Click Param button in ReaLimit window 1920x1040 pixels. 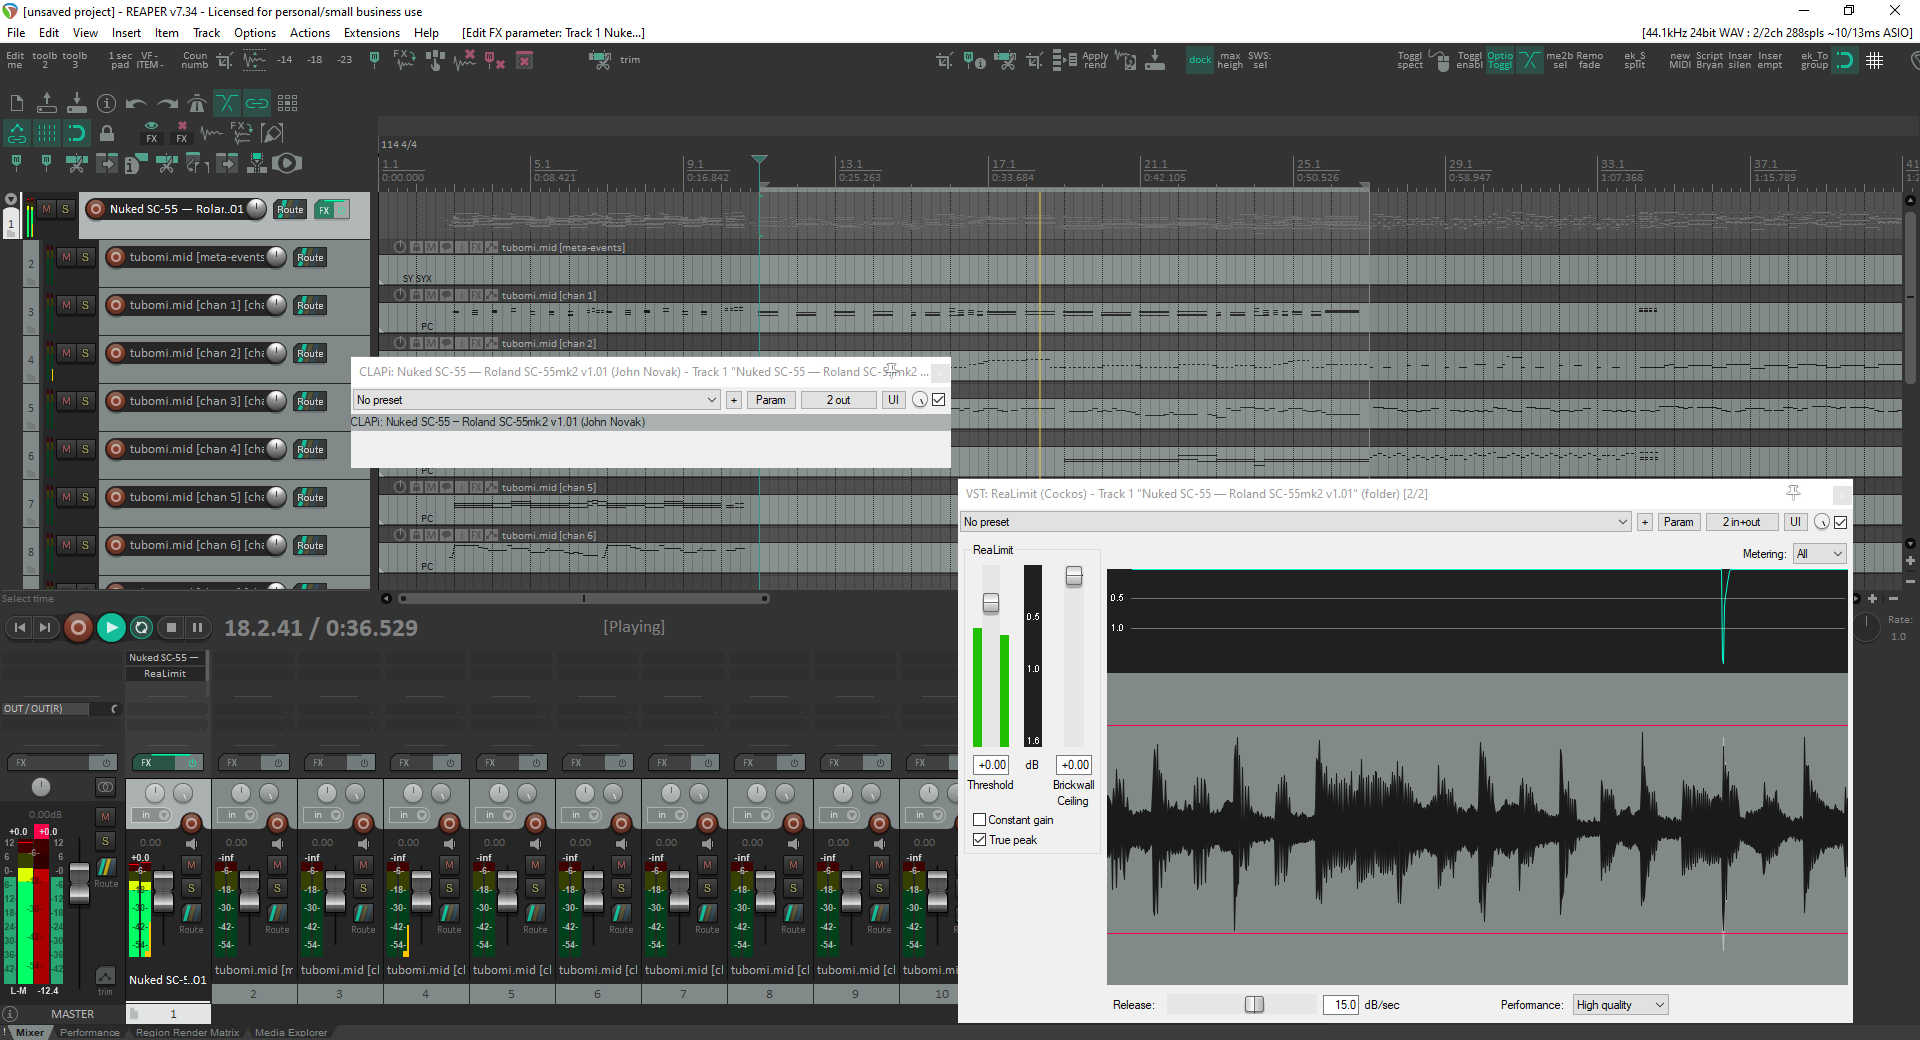pyautogui.click(x=1678, y=522)
